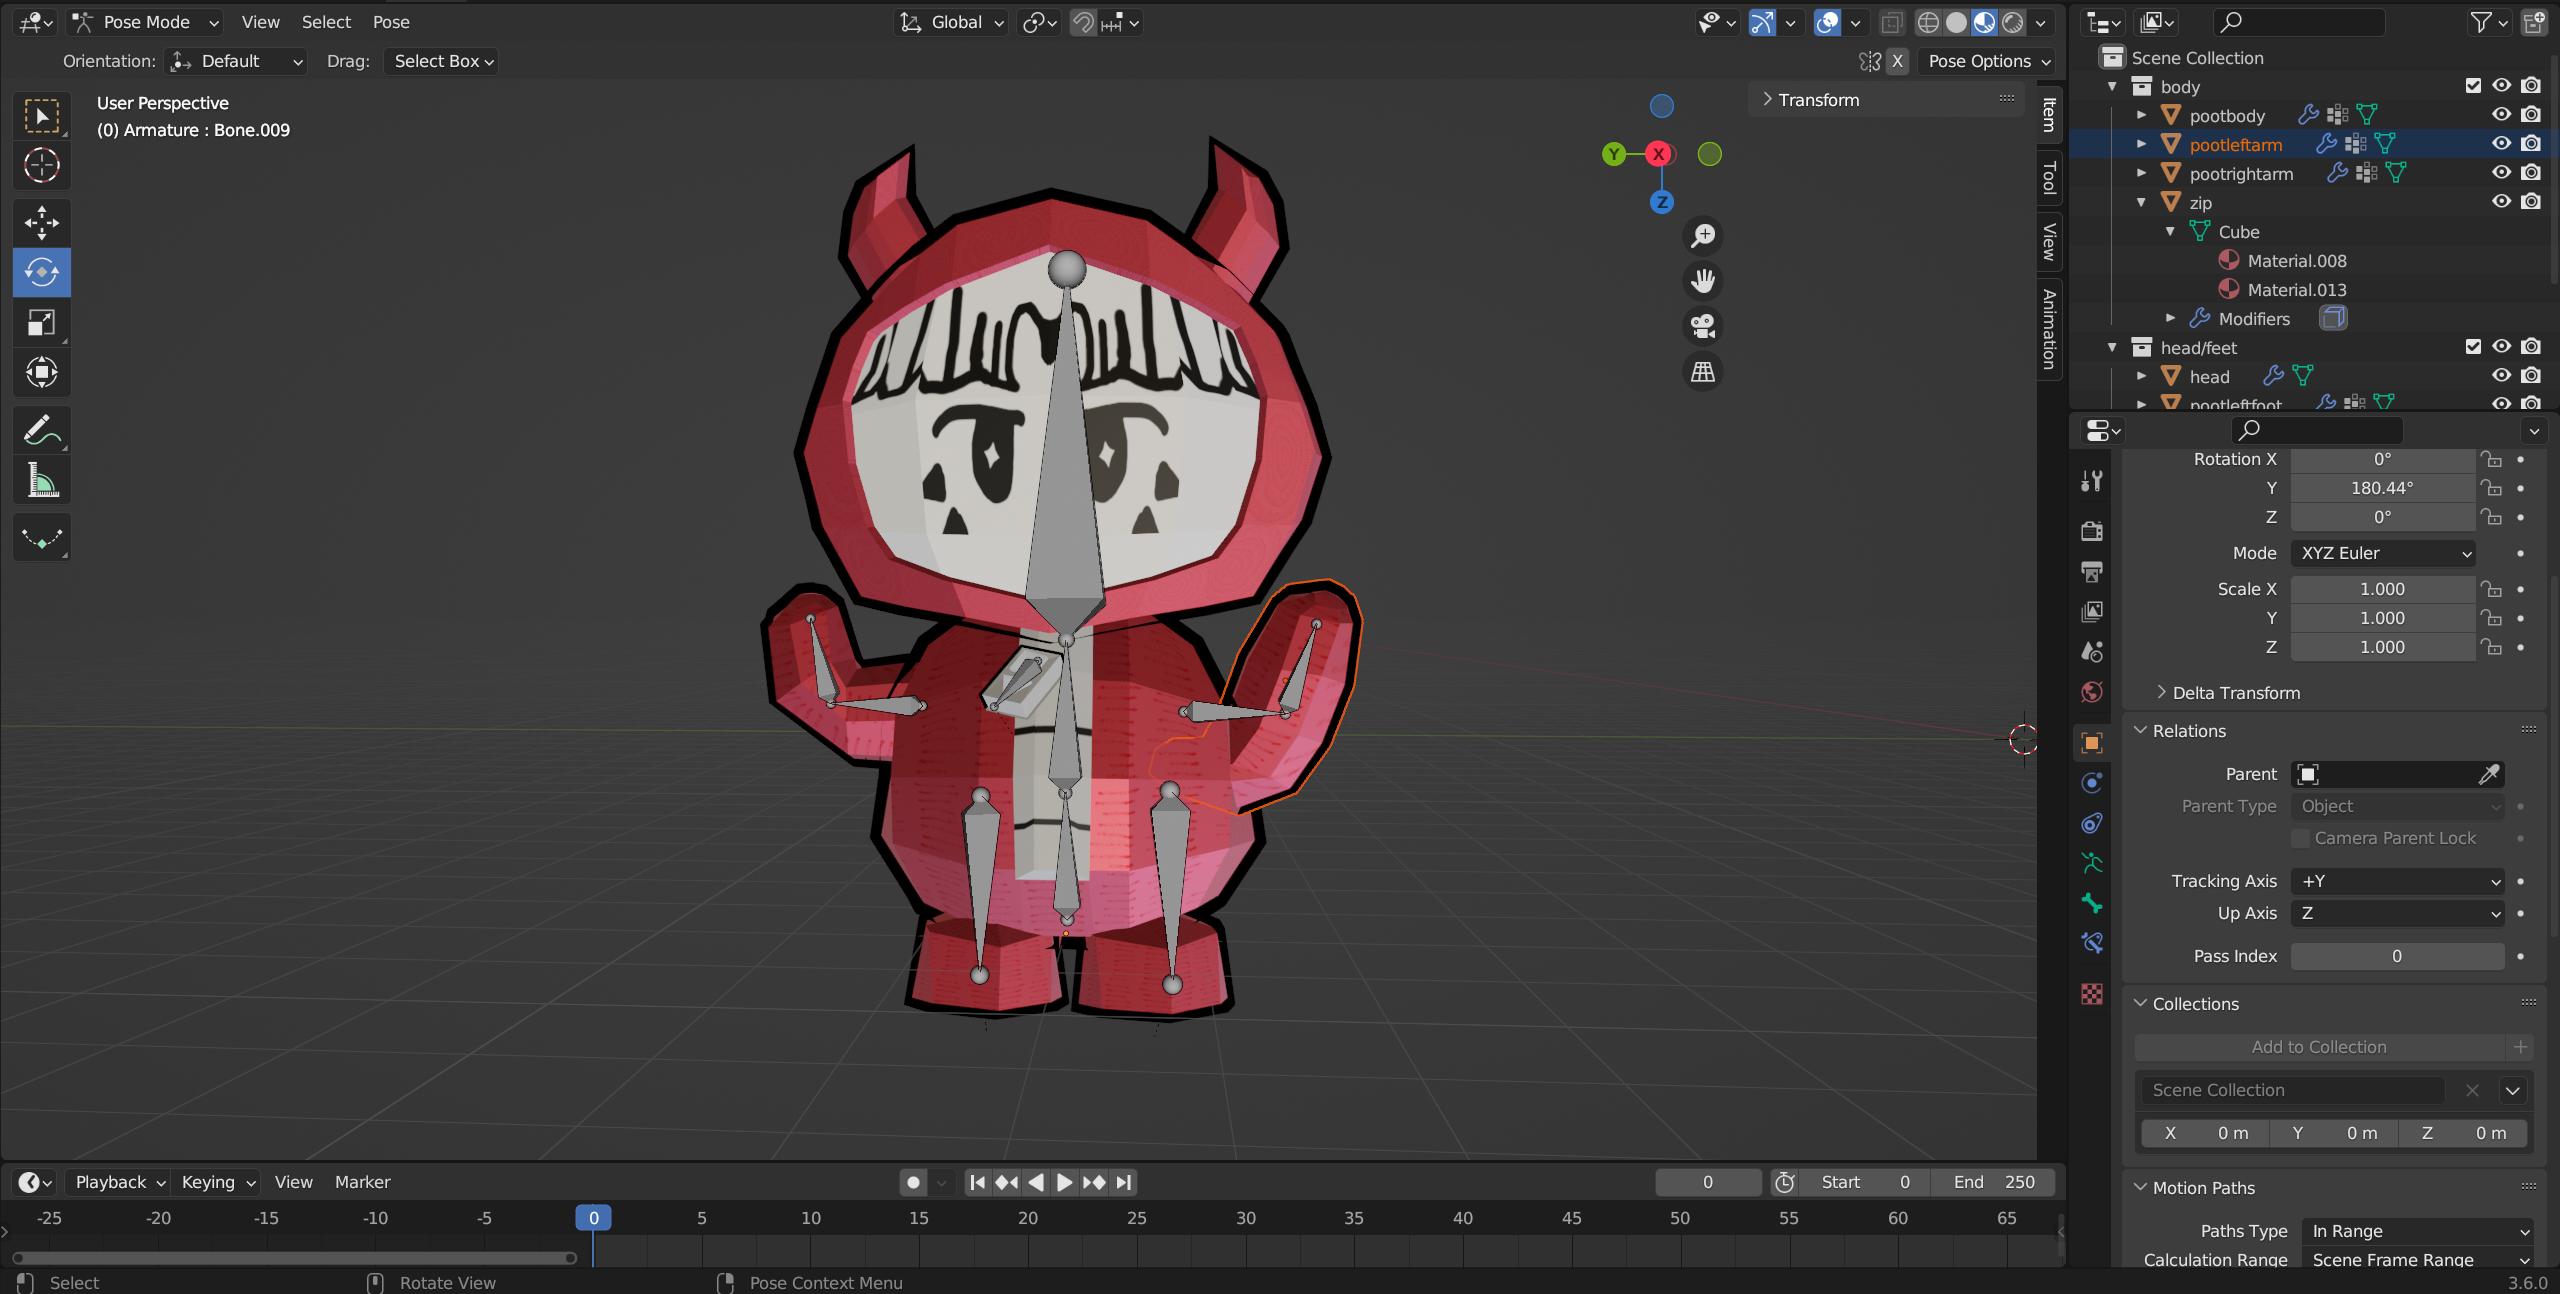Screen dimensions: 2560x1294
Task: Activate the Rotate tool
Action: tap(41, 272)
